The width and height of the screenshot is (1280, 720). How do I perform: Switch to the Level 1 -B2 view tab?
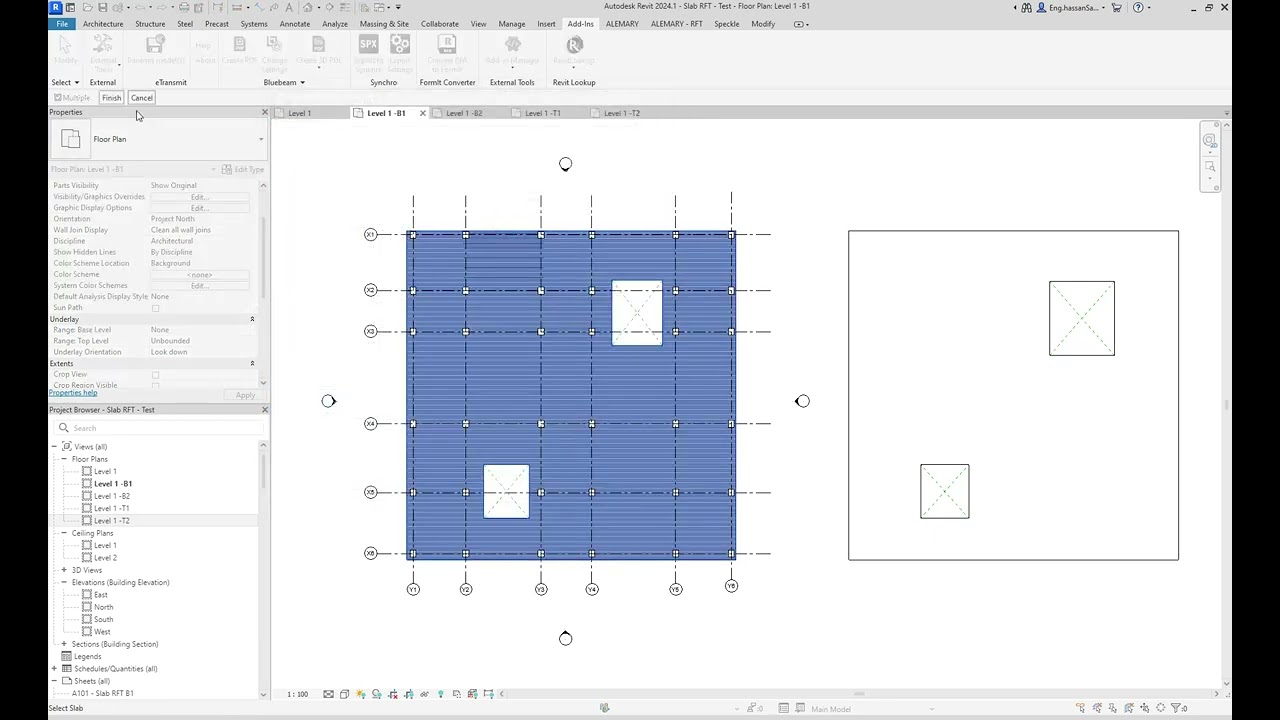464,113
